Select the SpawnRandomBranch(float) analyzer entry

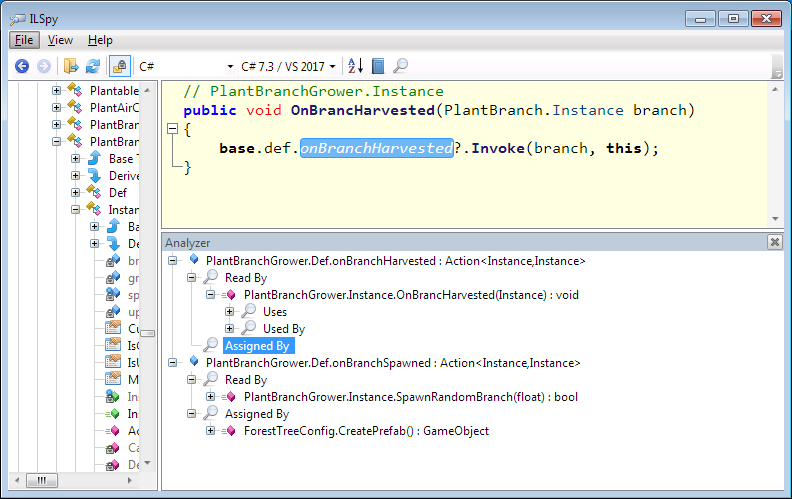coord(410,397)
